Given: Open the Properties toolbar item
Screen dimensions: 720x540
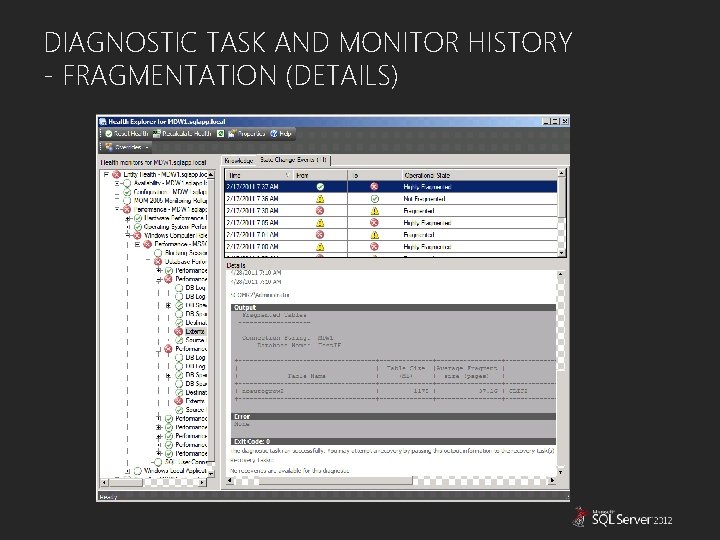Looking at the screenshot, I should click(247, 134).
